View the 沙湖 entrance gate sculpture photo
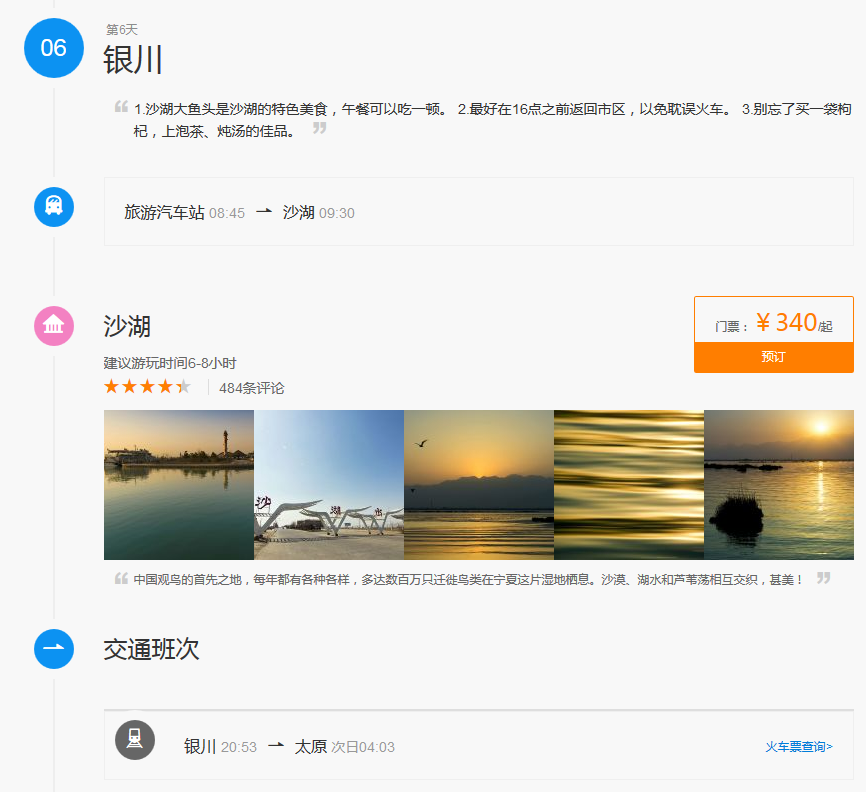Image resolution: width=866 pixels, height=792 pixels. coord(329,484)
